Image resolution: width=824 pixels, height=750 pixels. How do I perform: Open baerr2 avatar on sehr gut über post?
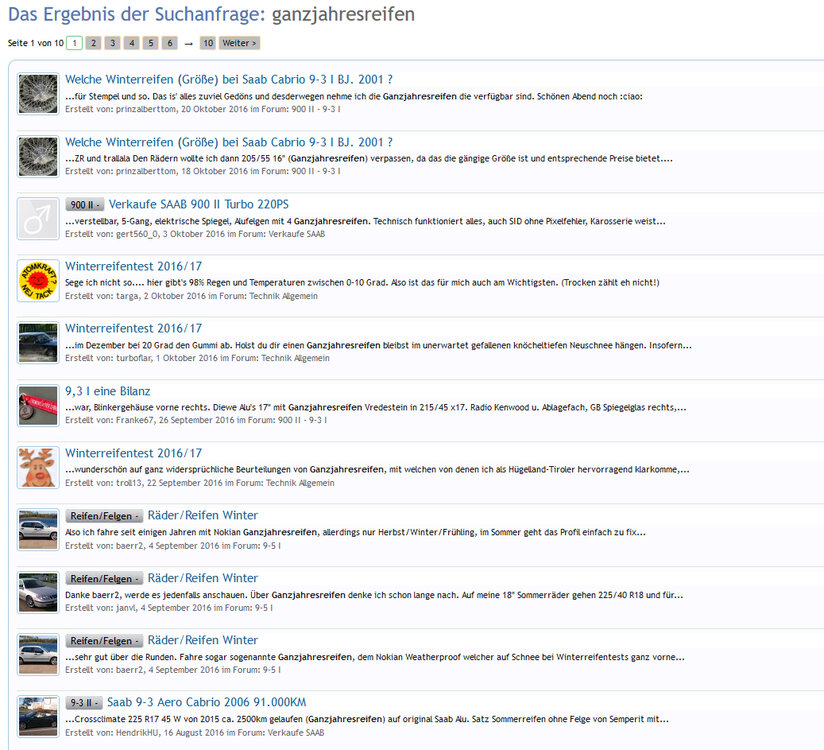(38, 654)
